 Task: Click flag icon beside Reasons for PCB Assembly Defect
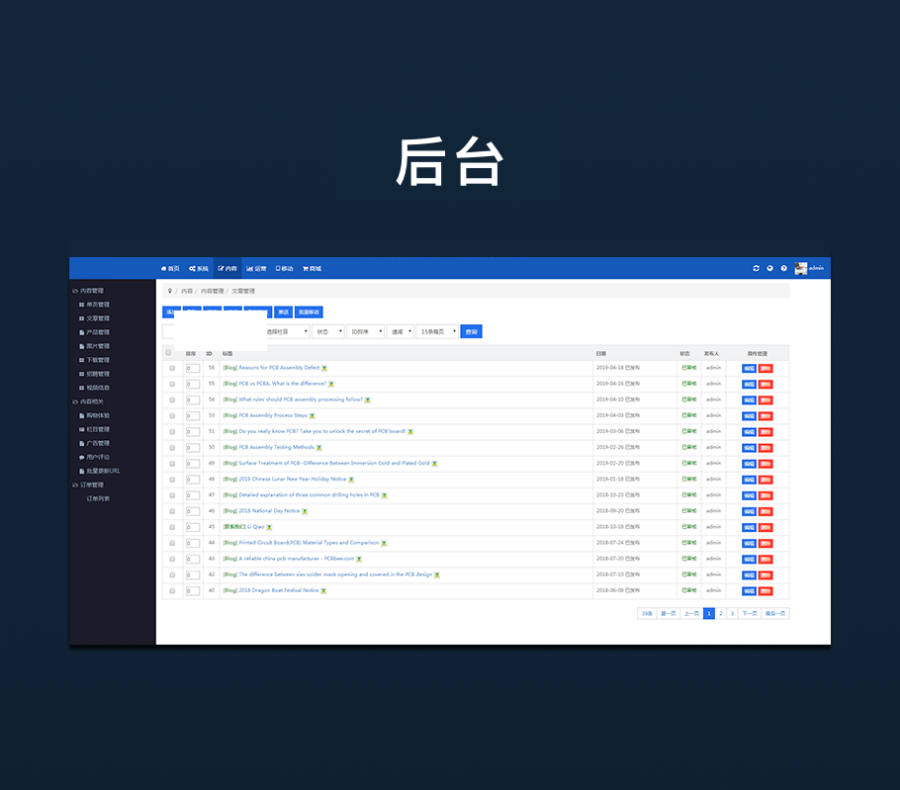324,368
